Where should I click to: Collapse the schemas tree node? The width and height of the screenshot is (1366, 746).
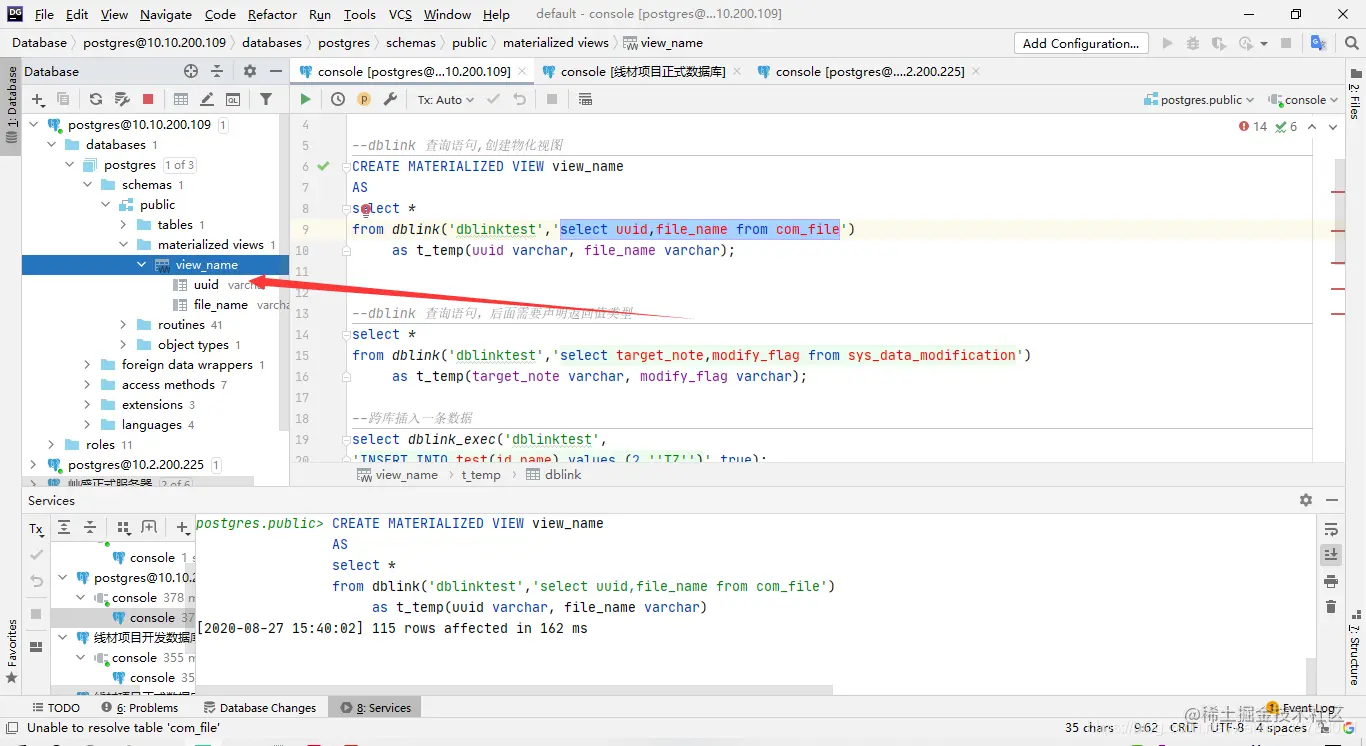pyautogui.click(x=88, y=185)
